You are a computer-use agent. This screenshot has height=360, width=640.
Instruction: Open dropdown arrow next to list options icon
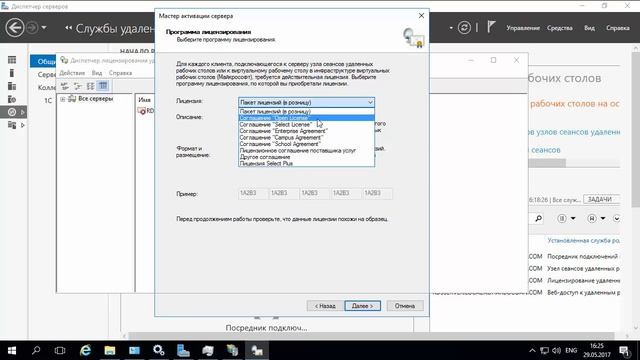pos(573,218)
